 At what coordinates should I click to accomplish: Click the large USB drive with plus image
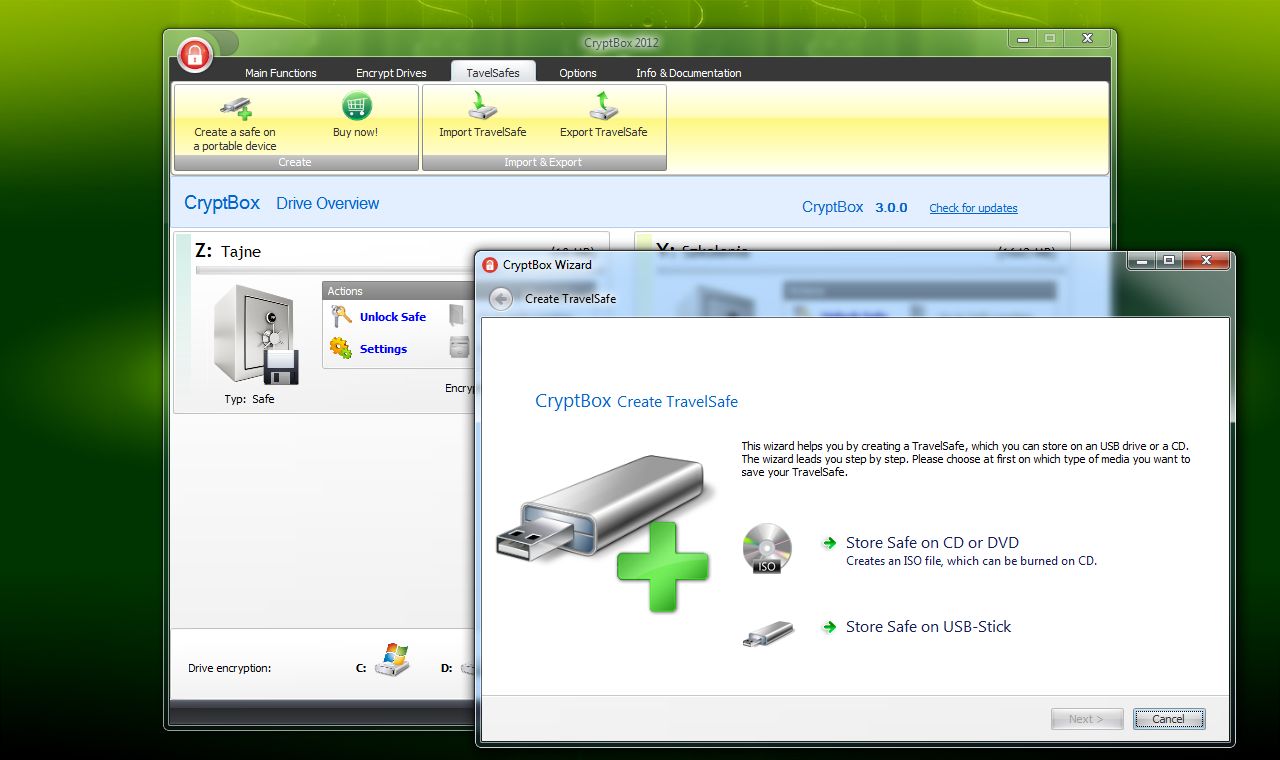605,532
